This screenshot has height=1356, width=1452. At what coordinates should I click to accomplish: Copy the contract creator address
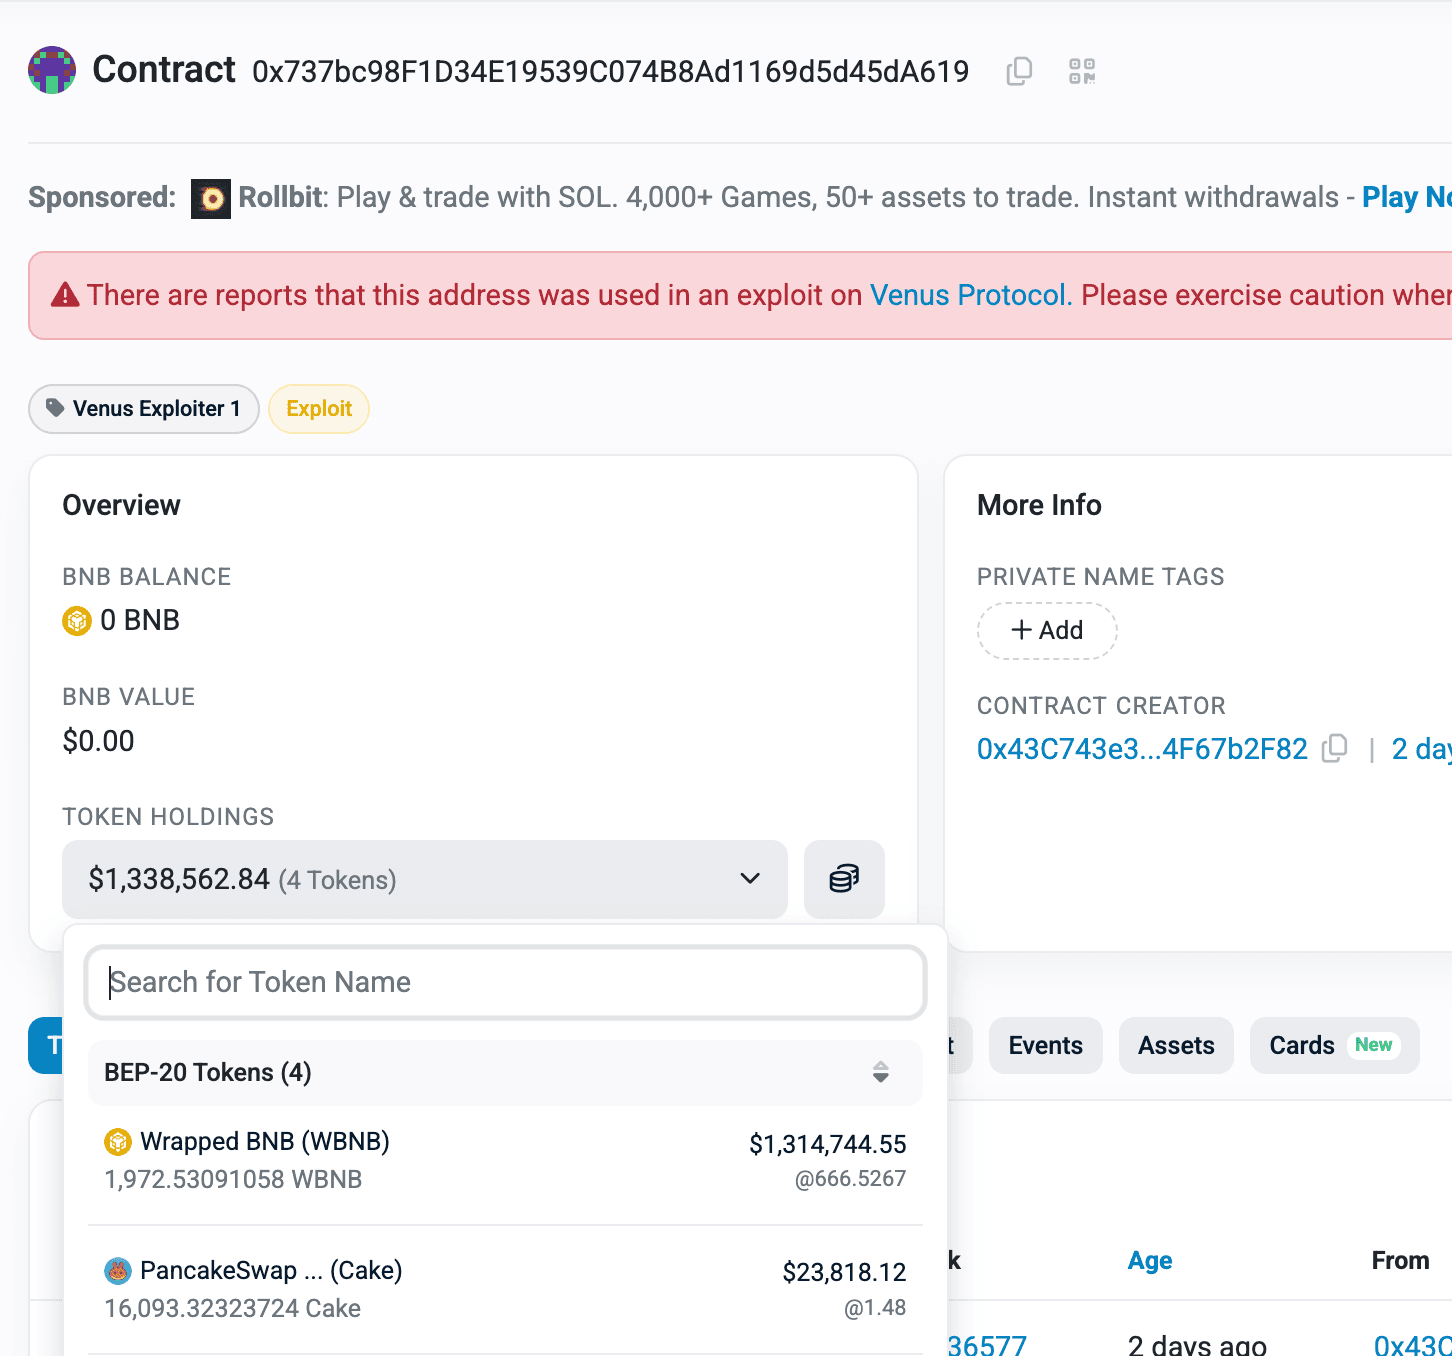pyautogui.click(x=1334, y=749)
